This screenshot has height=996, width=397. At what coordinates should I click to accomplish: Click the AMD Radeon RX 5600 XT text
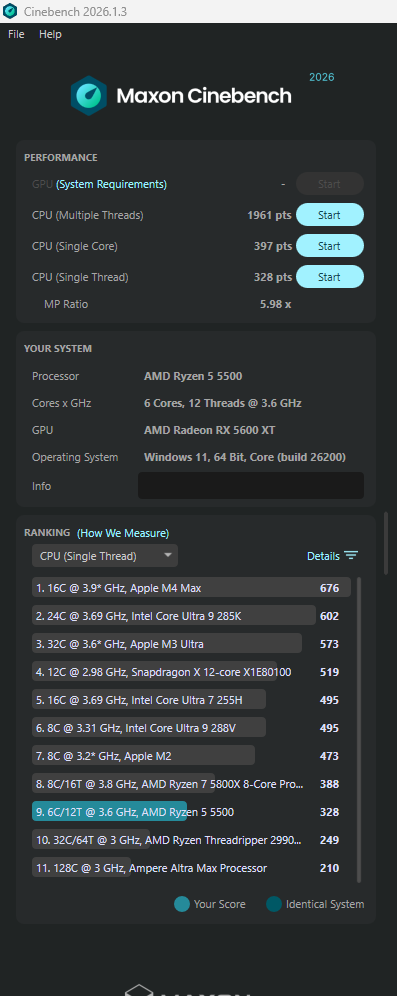pos(210,430)
